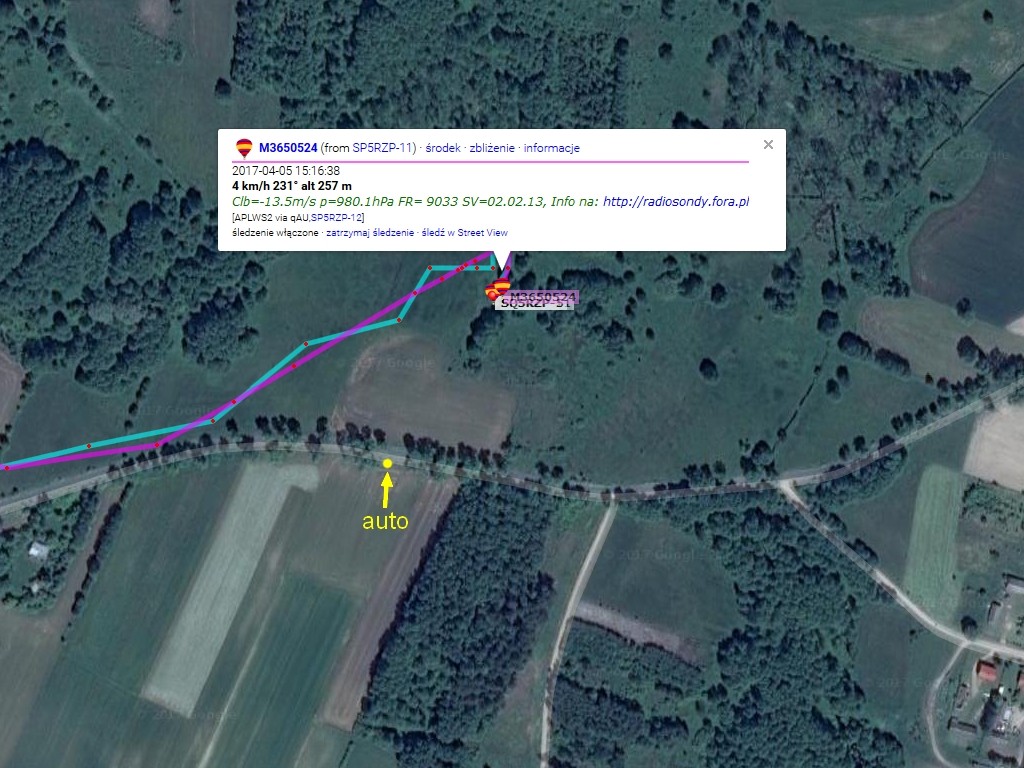The height and width of the screenshot is (768, 1024).
Task: Follow the balloon via śledź w Street View
Action: tap(465, 232)
